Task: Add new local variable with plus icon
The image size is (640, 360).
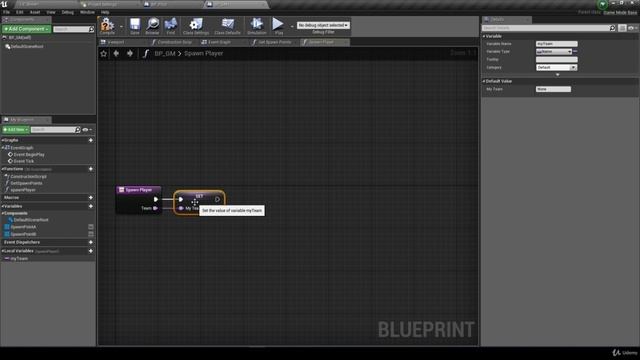Action: [91, 251]
